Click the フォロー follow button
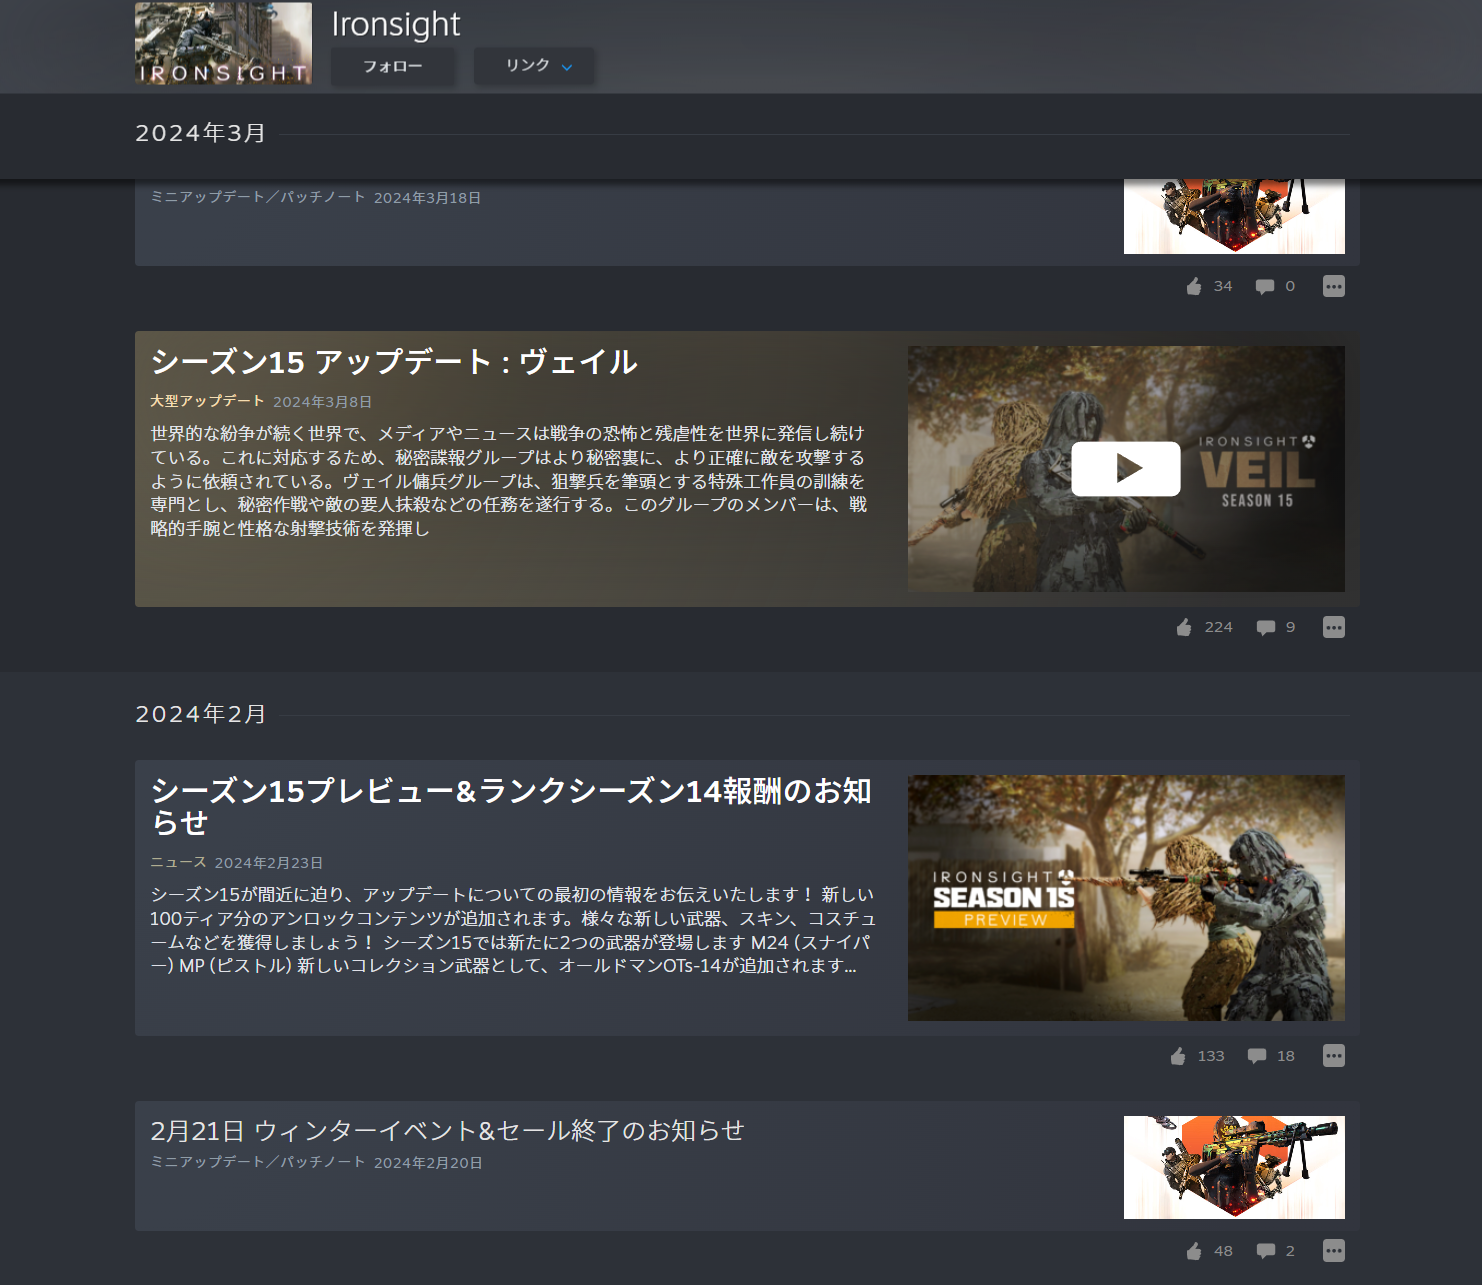The height and width of the screenshot is (1285, 1482). point(393,66)
